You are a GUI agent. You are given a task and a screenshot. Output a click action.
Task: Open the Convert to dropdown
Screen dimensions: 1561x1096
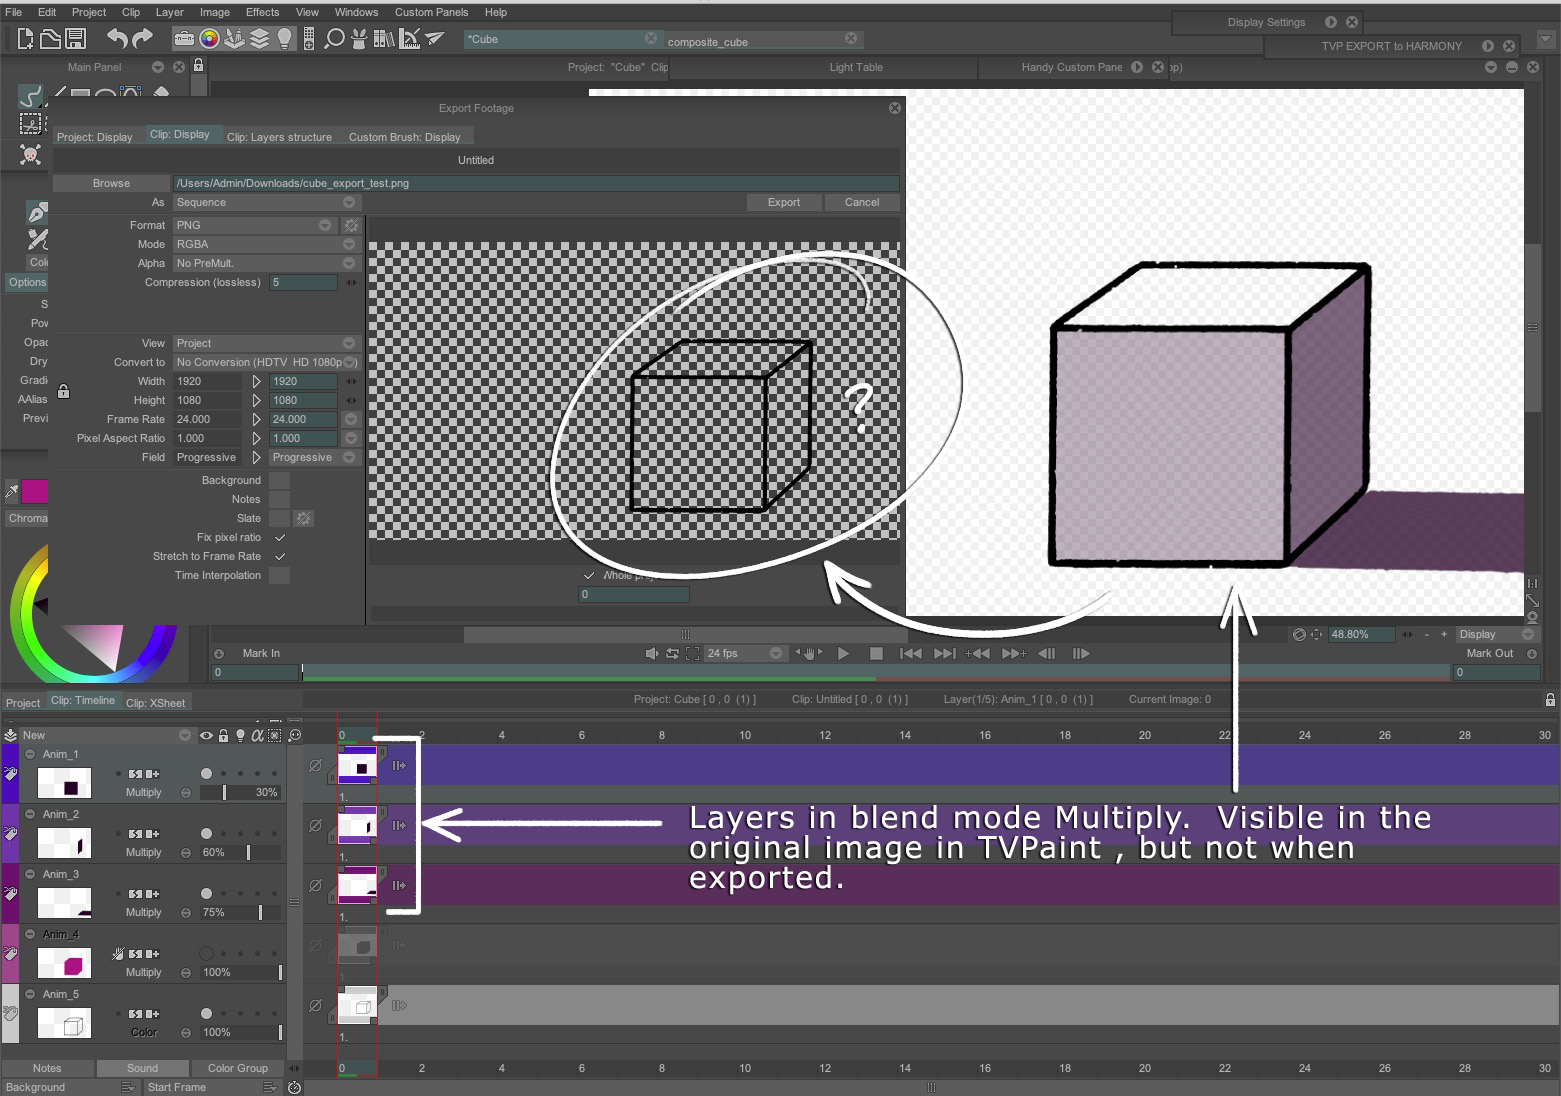[x=265, y=363]
